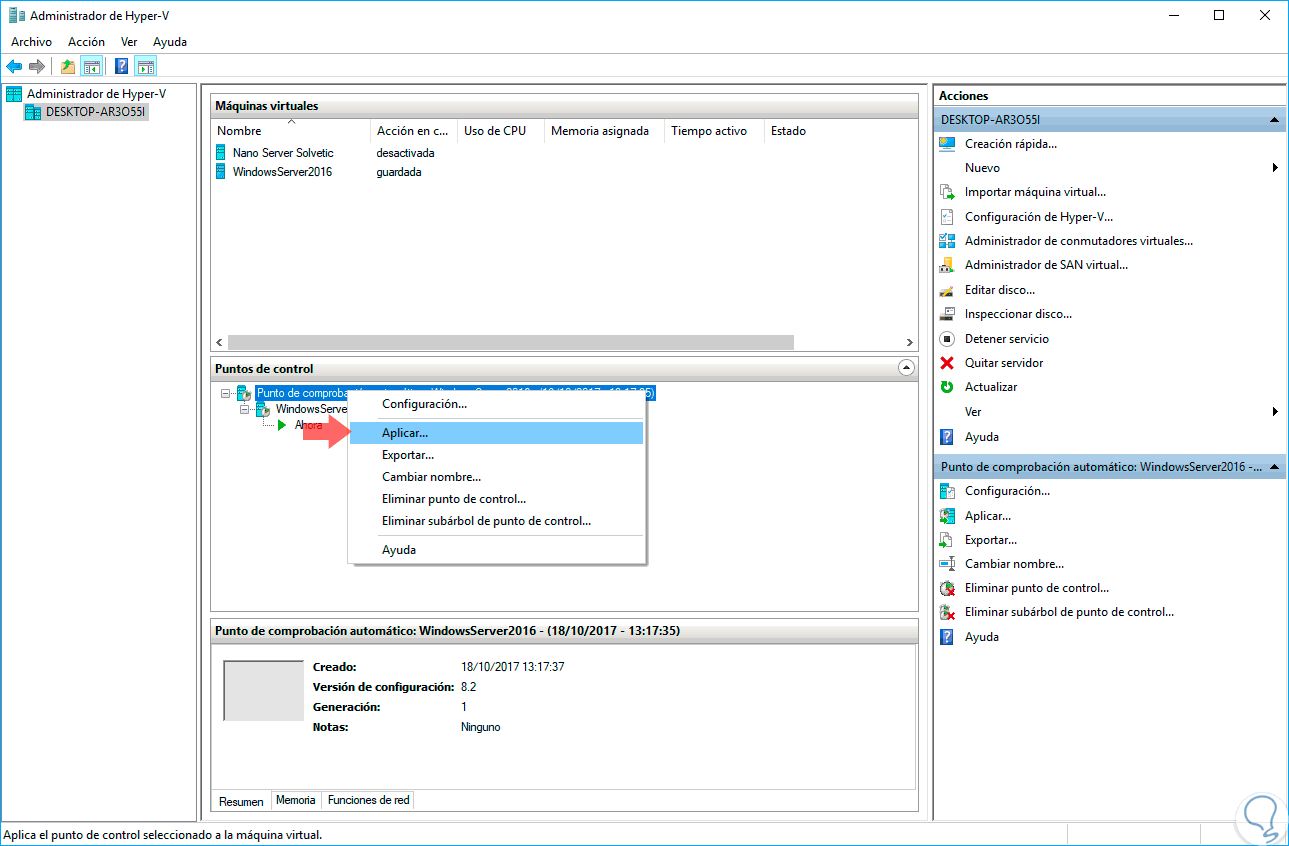Click the Nano Server Solvetic machine icon
The height and width of the screenshot is (846, 1289).
222,153
